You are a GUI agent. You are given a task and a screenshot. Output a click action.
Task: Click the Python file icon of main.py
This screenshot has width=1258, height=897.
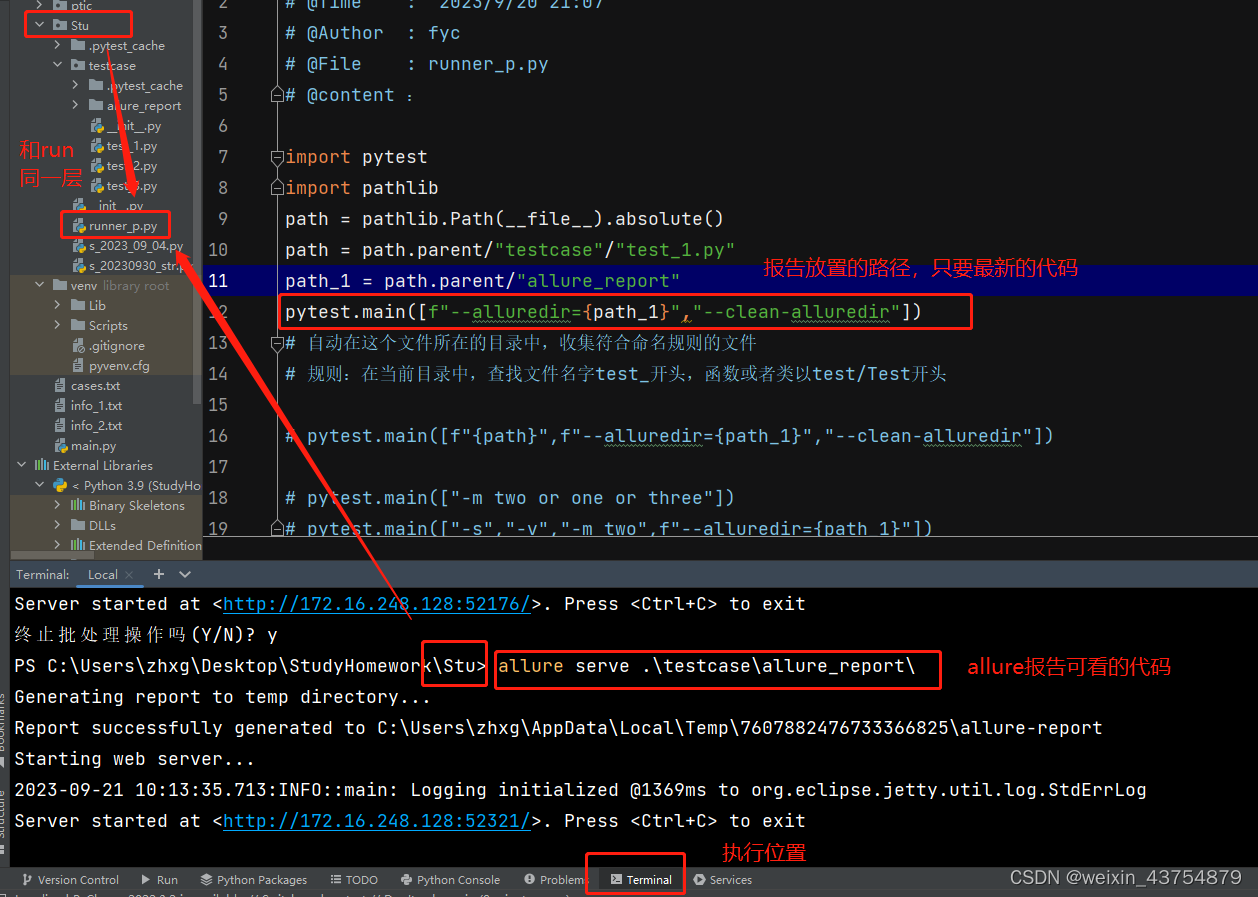click(61, 445)
